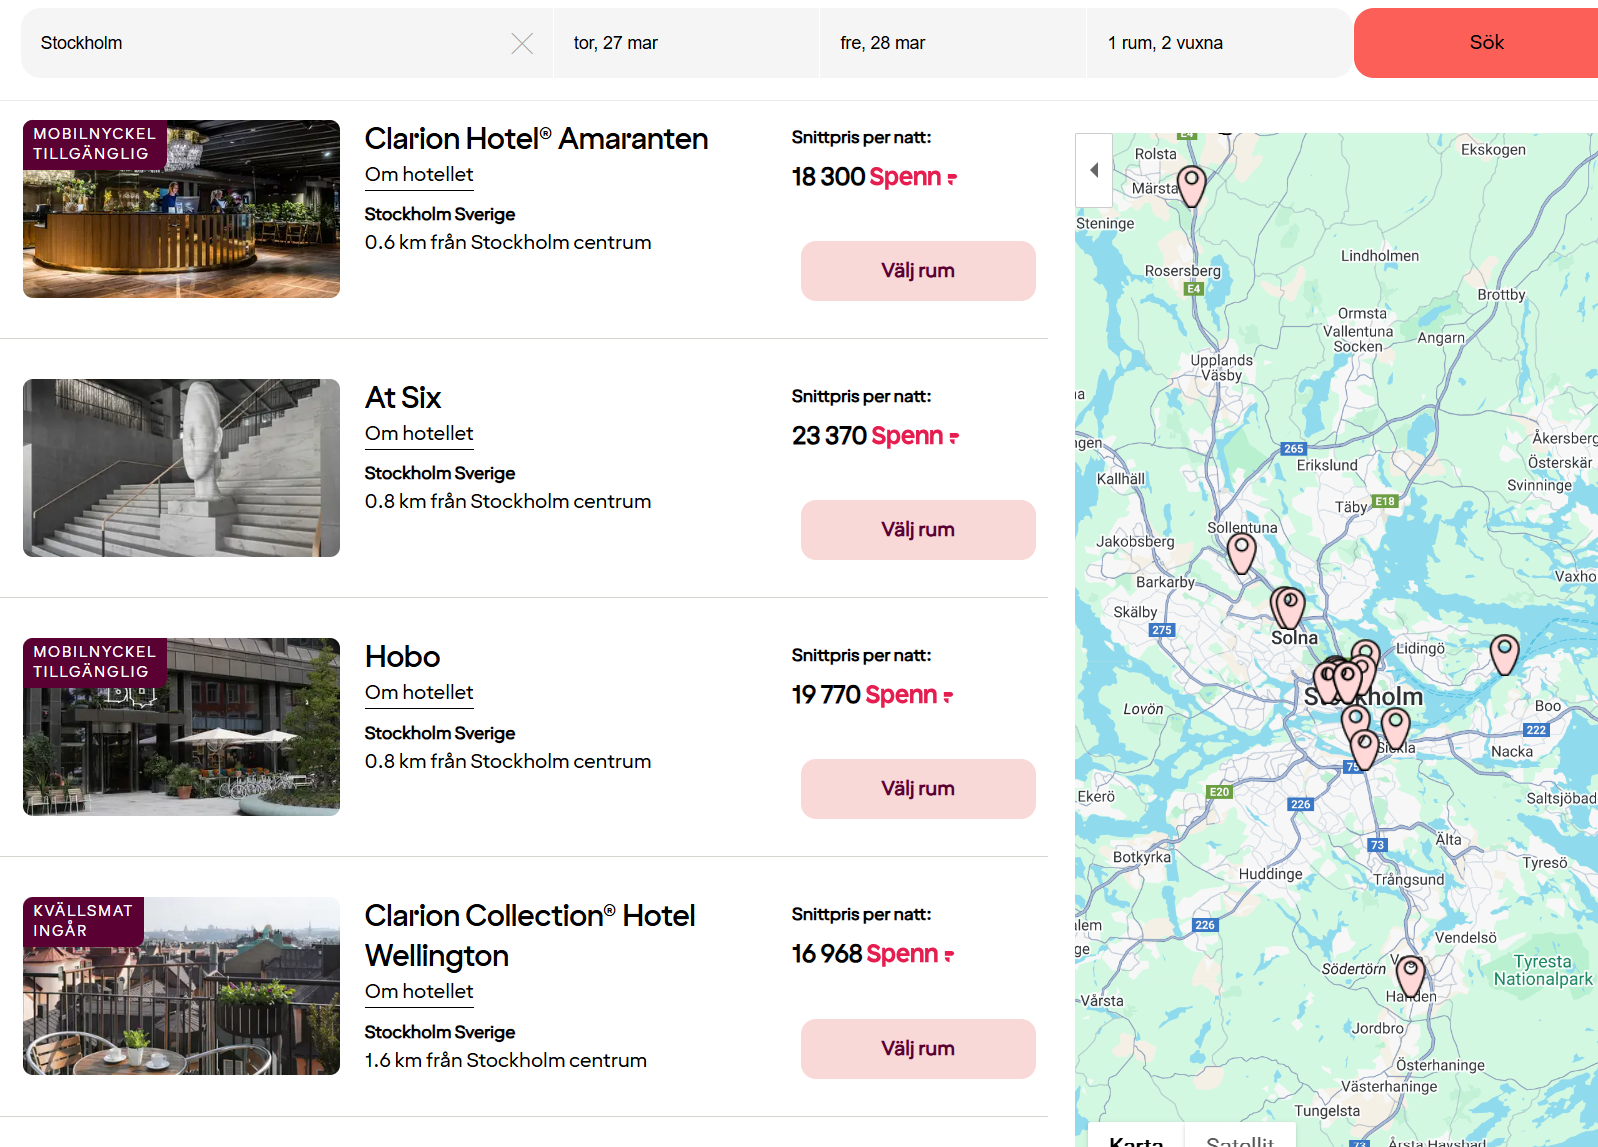
Task: Open check-out date fre, 28 mar
Action: point(952,43)
